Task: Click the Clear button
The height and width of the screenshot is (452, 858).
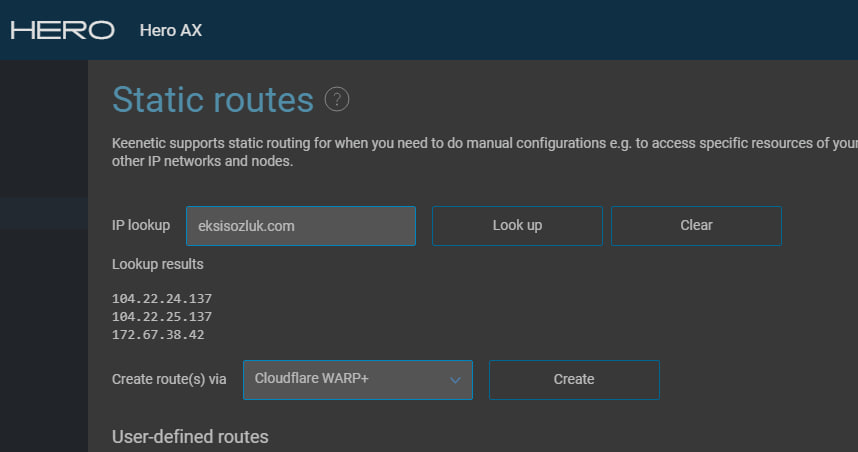Action: pyautogui.click(x=696, y=226)
